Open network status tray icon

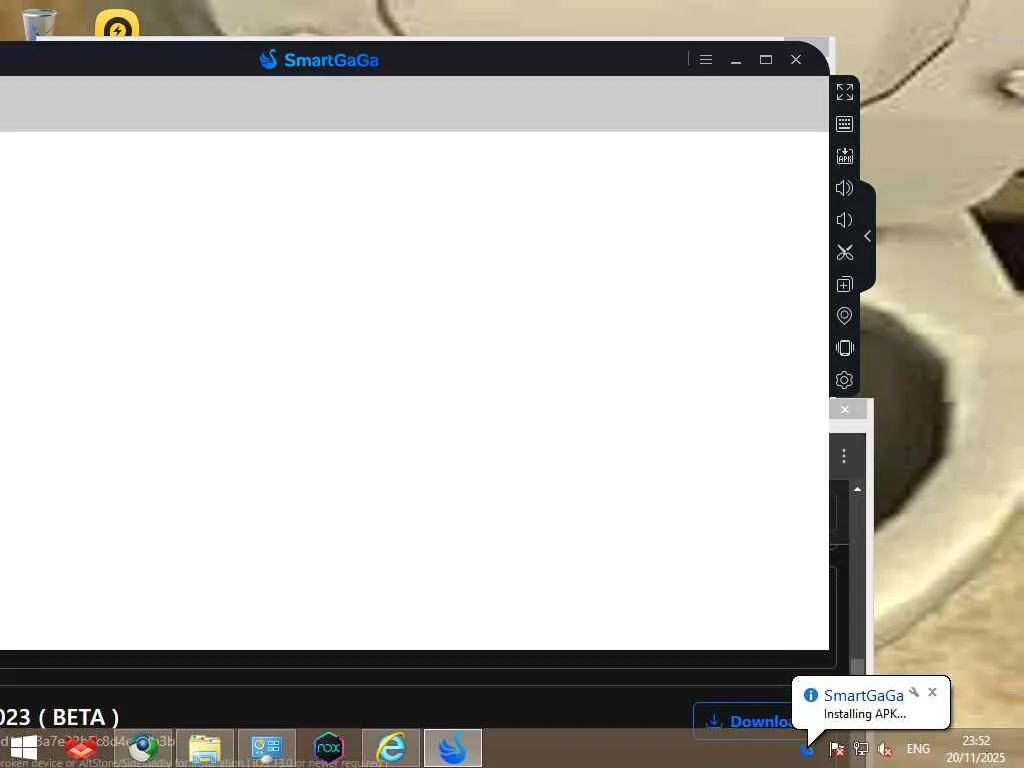[861, 749]
